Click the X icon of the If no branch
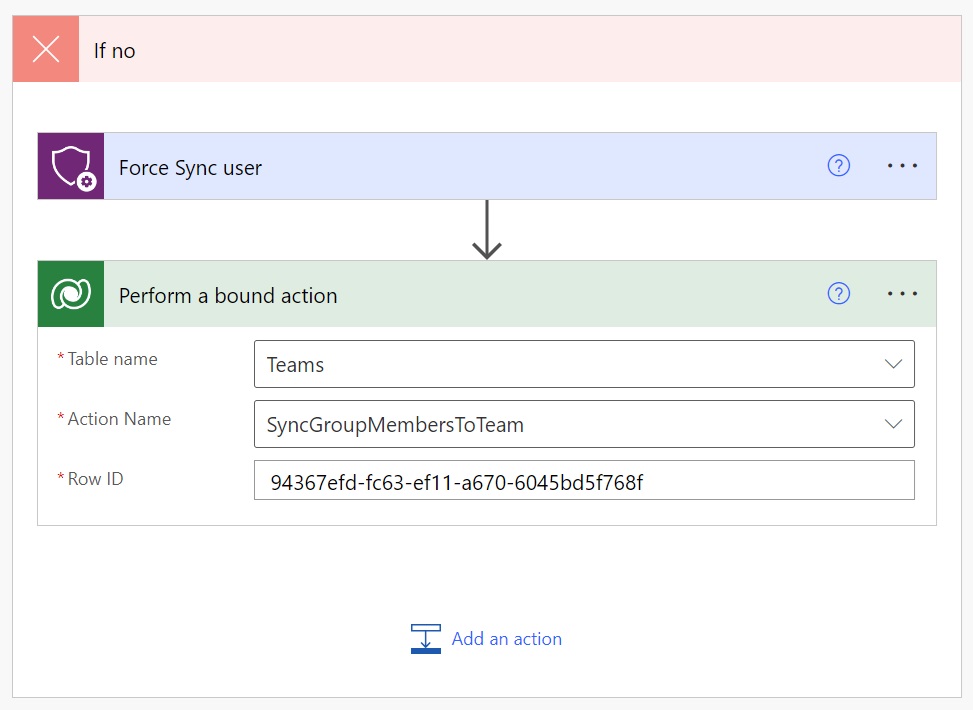The height and width of the screenshot is (710, 973). 46,49
